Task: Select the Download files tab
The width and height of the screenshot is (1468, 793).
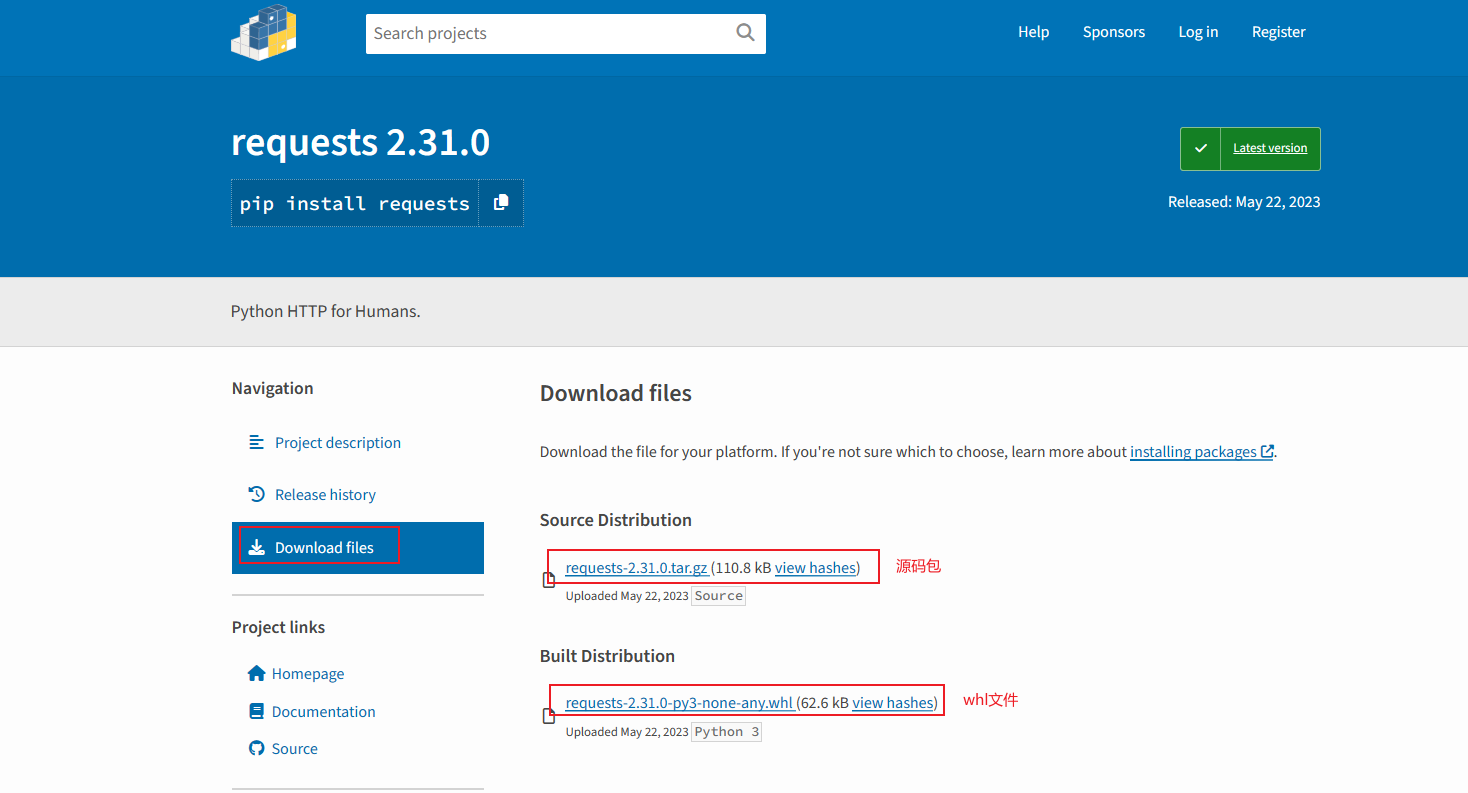Action: point(358,548)
